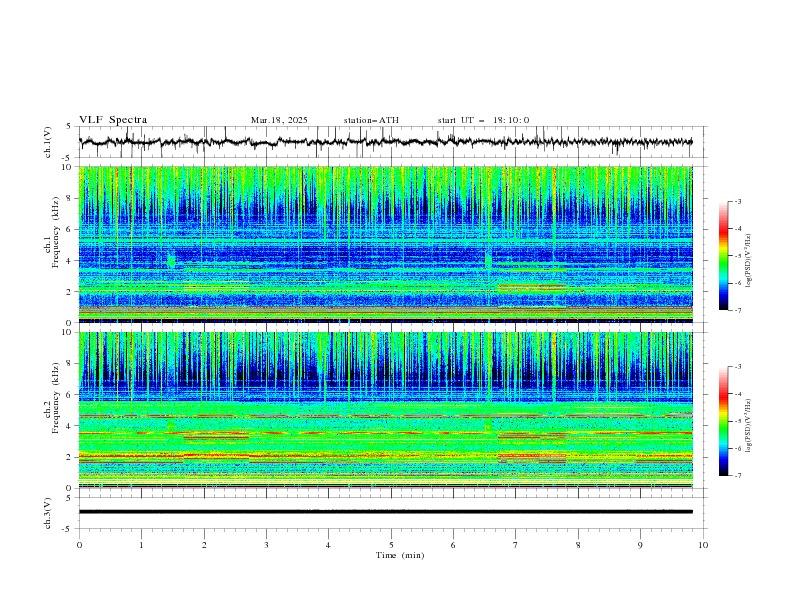Click the ch.1 voltage waveform trace
Image resolution: width=792 pixels, height=612 pixels.
coord(385,142)
